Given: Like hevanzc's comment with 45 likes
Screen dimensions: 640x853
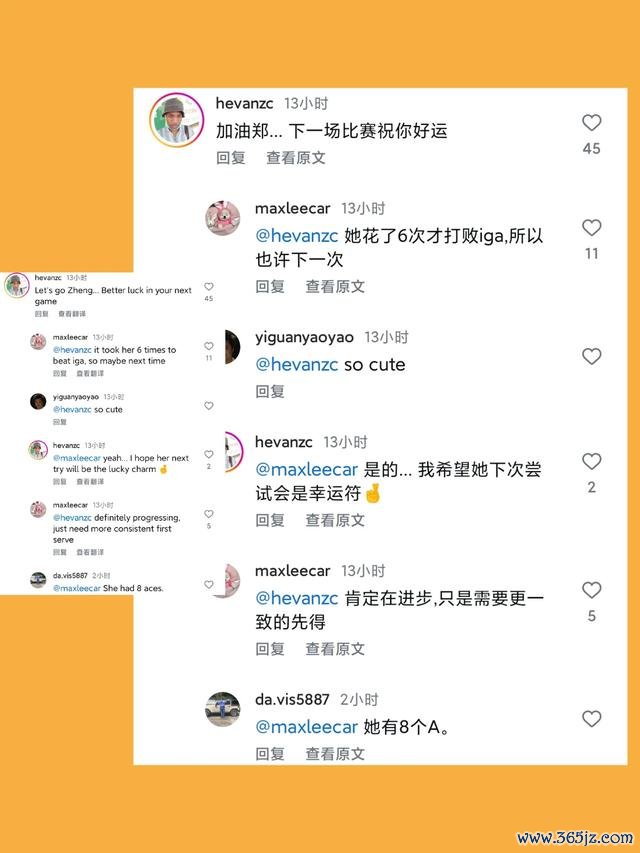Looking at the screenshot, I should [x=592, y=122].
